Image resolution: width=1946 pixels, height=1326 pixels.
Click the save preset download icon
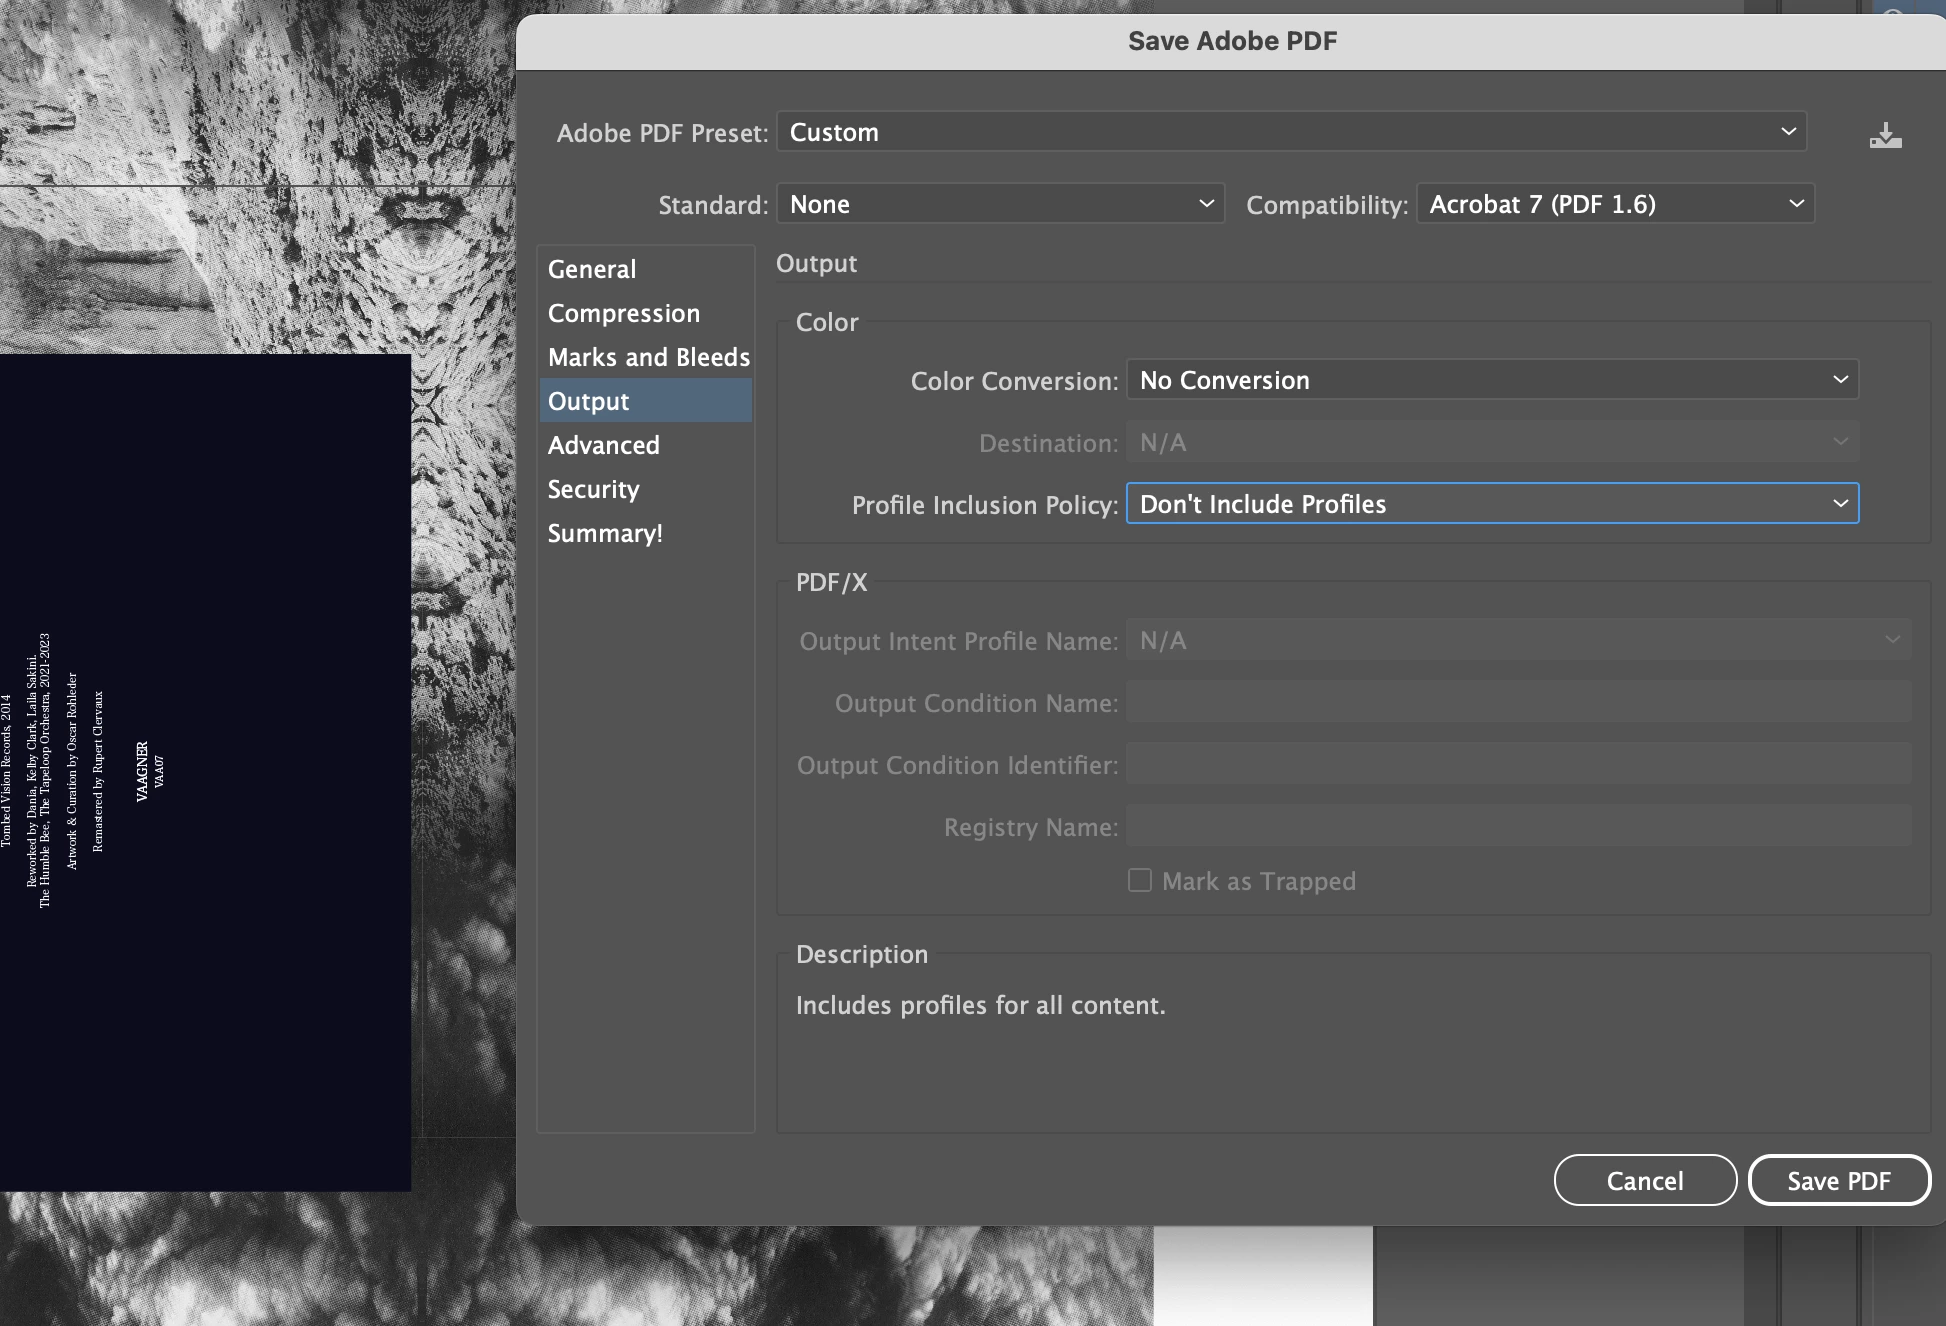click(x=1885, y=135)
